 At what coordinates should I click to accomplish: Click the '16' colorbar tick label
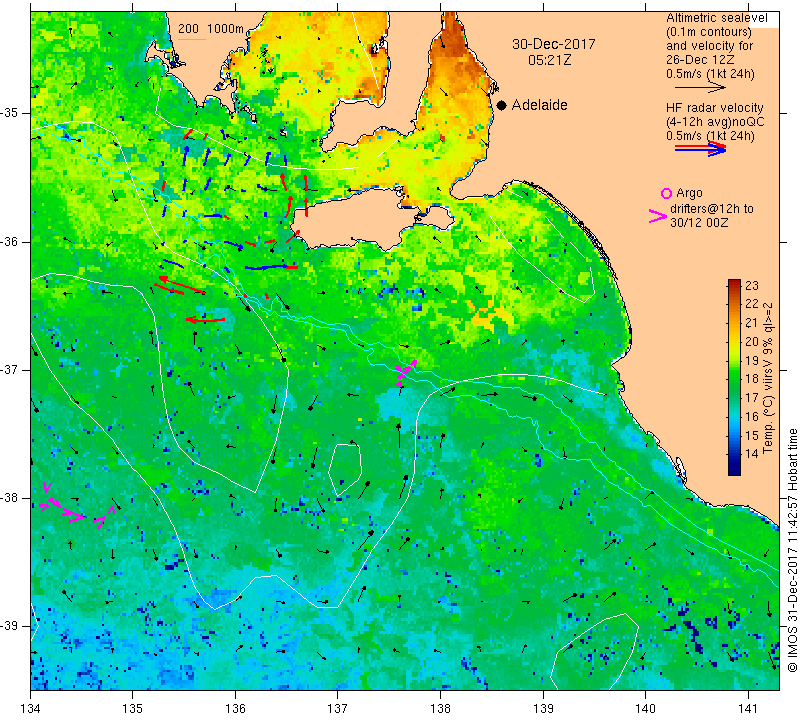[752, 416]
